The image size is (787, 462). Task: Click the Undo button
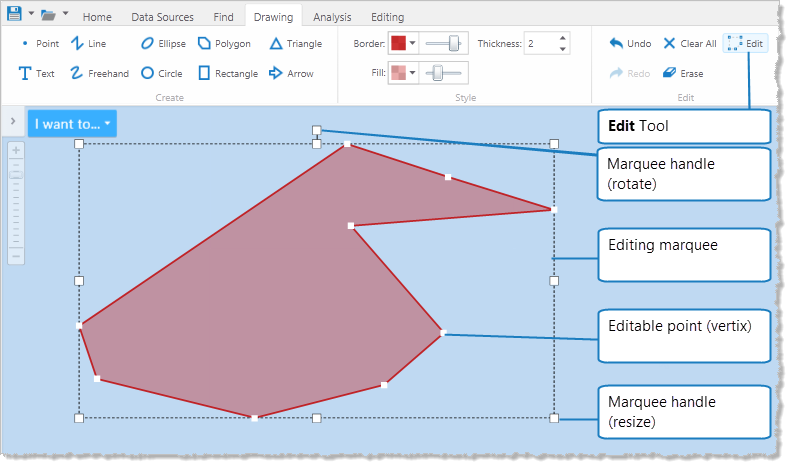pyautogui.click(x=630, y=44)
